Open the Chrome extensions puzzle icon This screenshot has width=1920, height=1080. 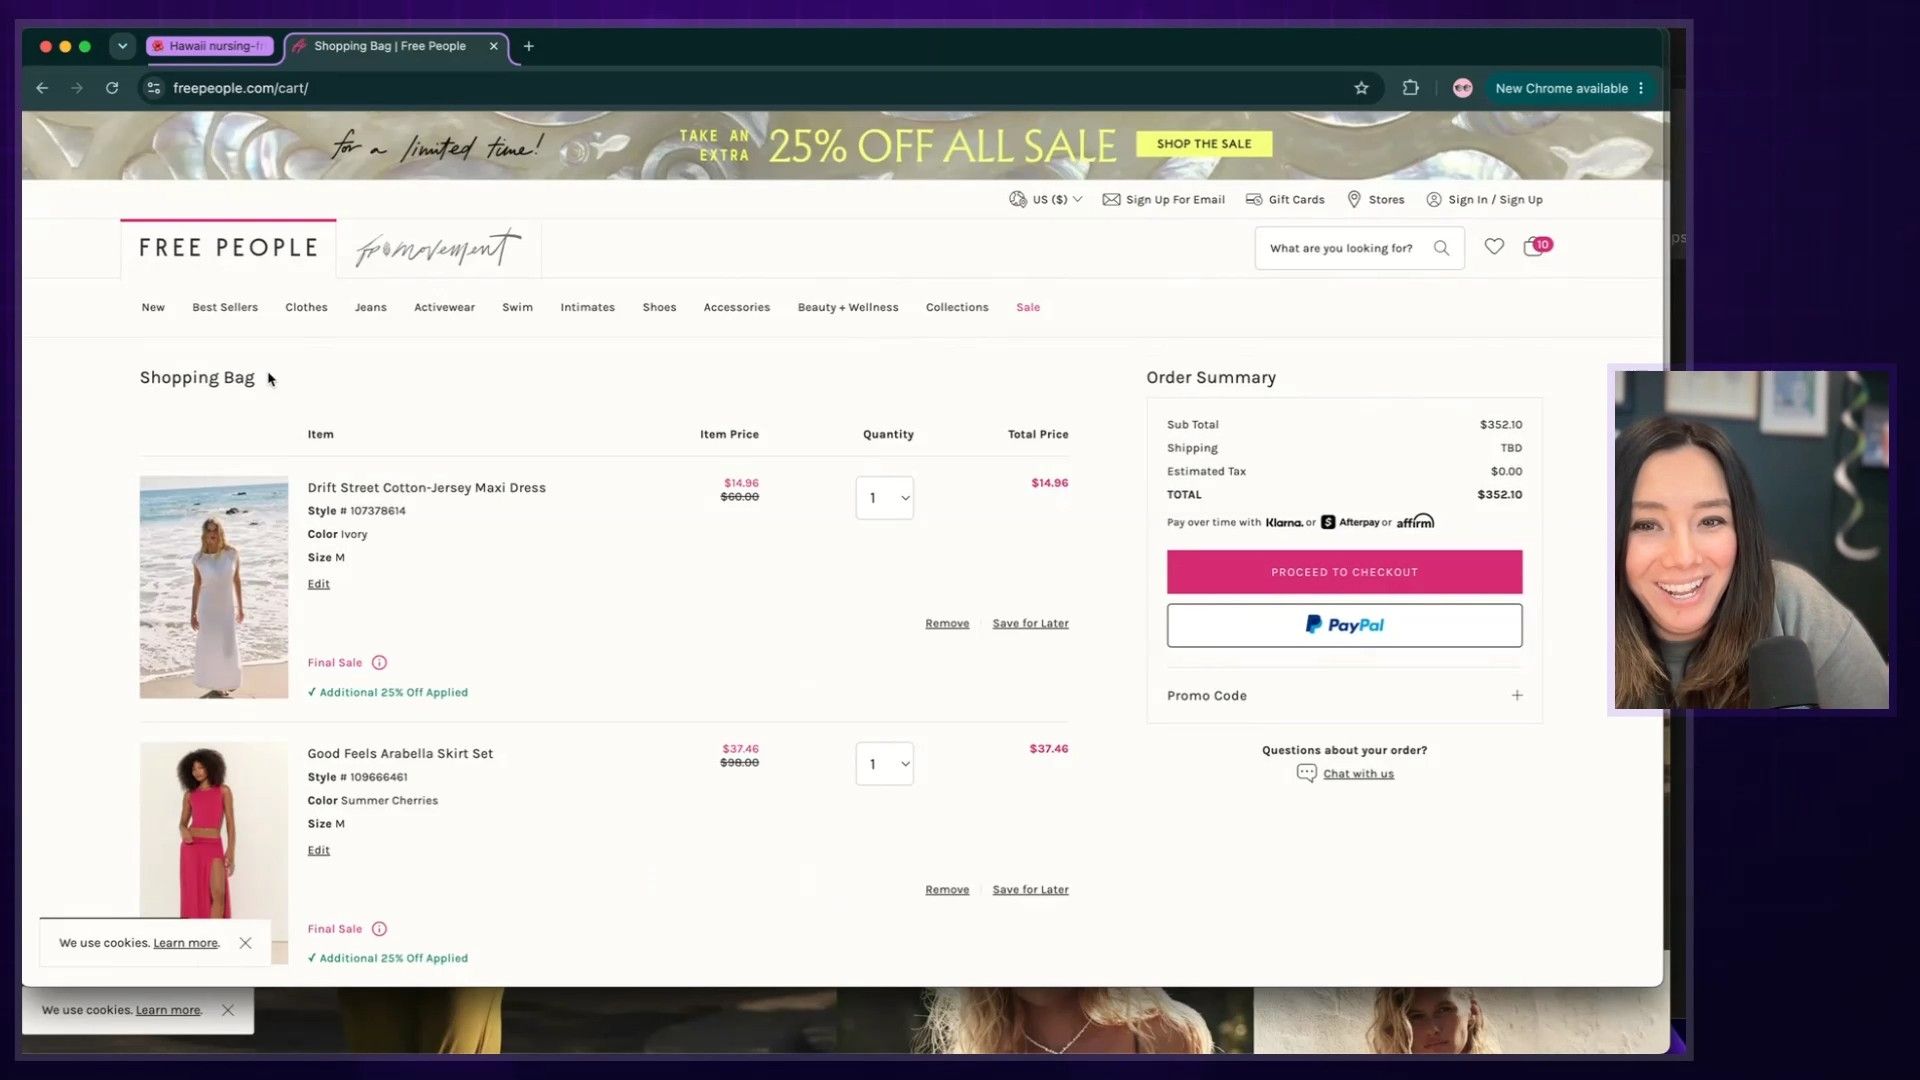tap(1410, 88)
